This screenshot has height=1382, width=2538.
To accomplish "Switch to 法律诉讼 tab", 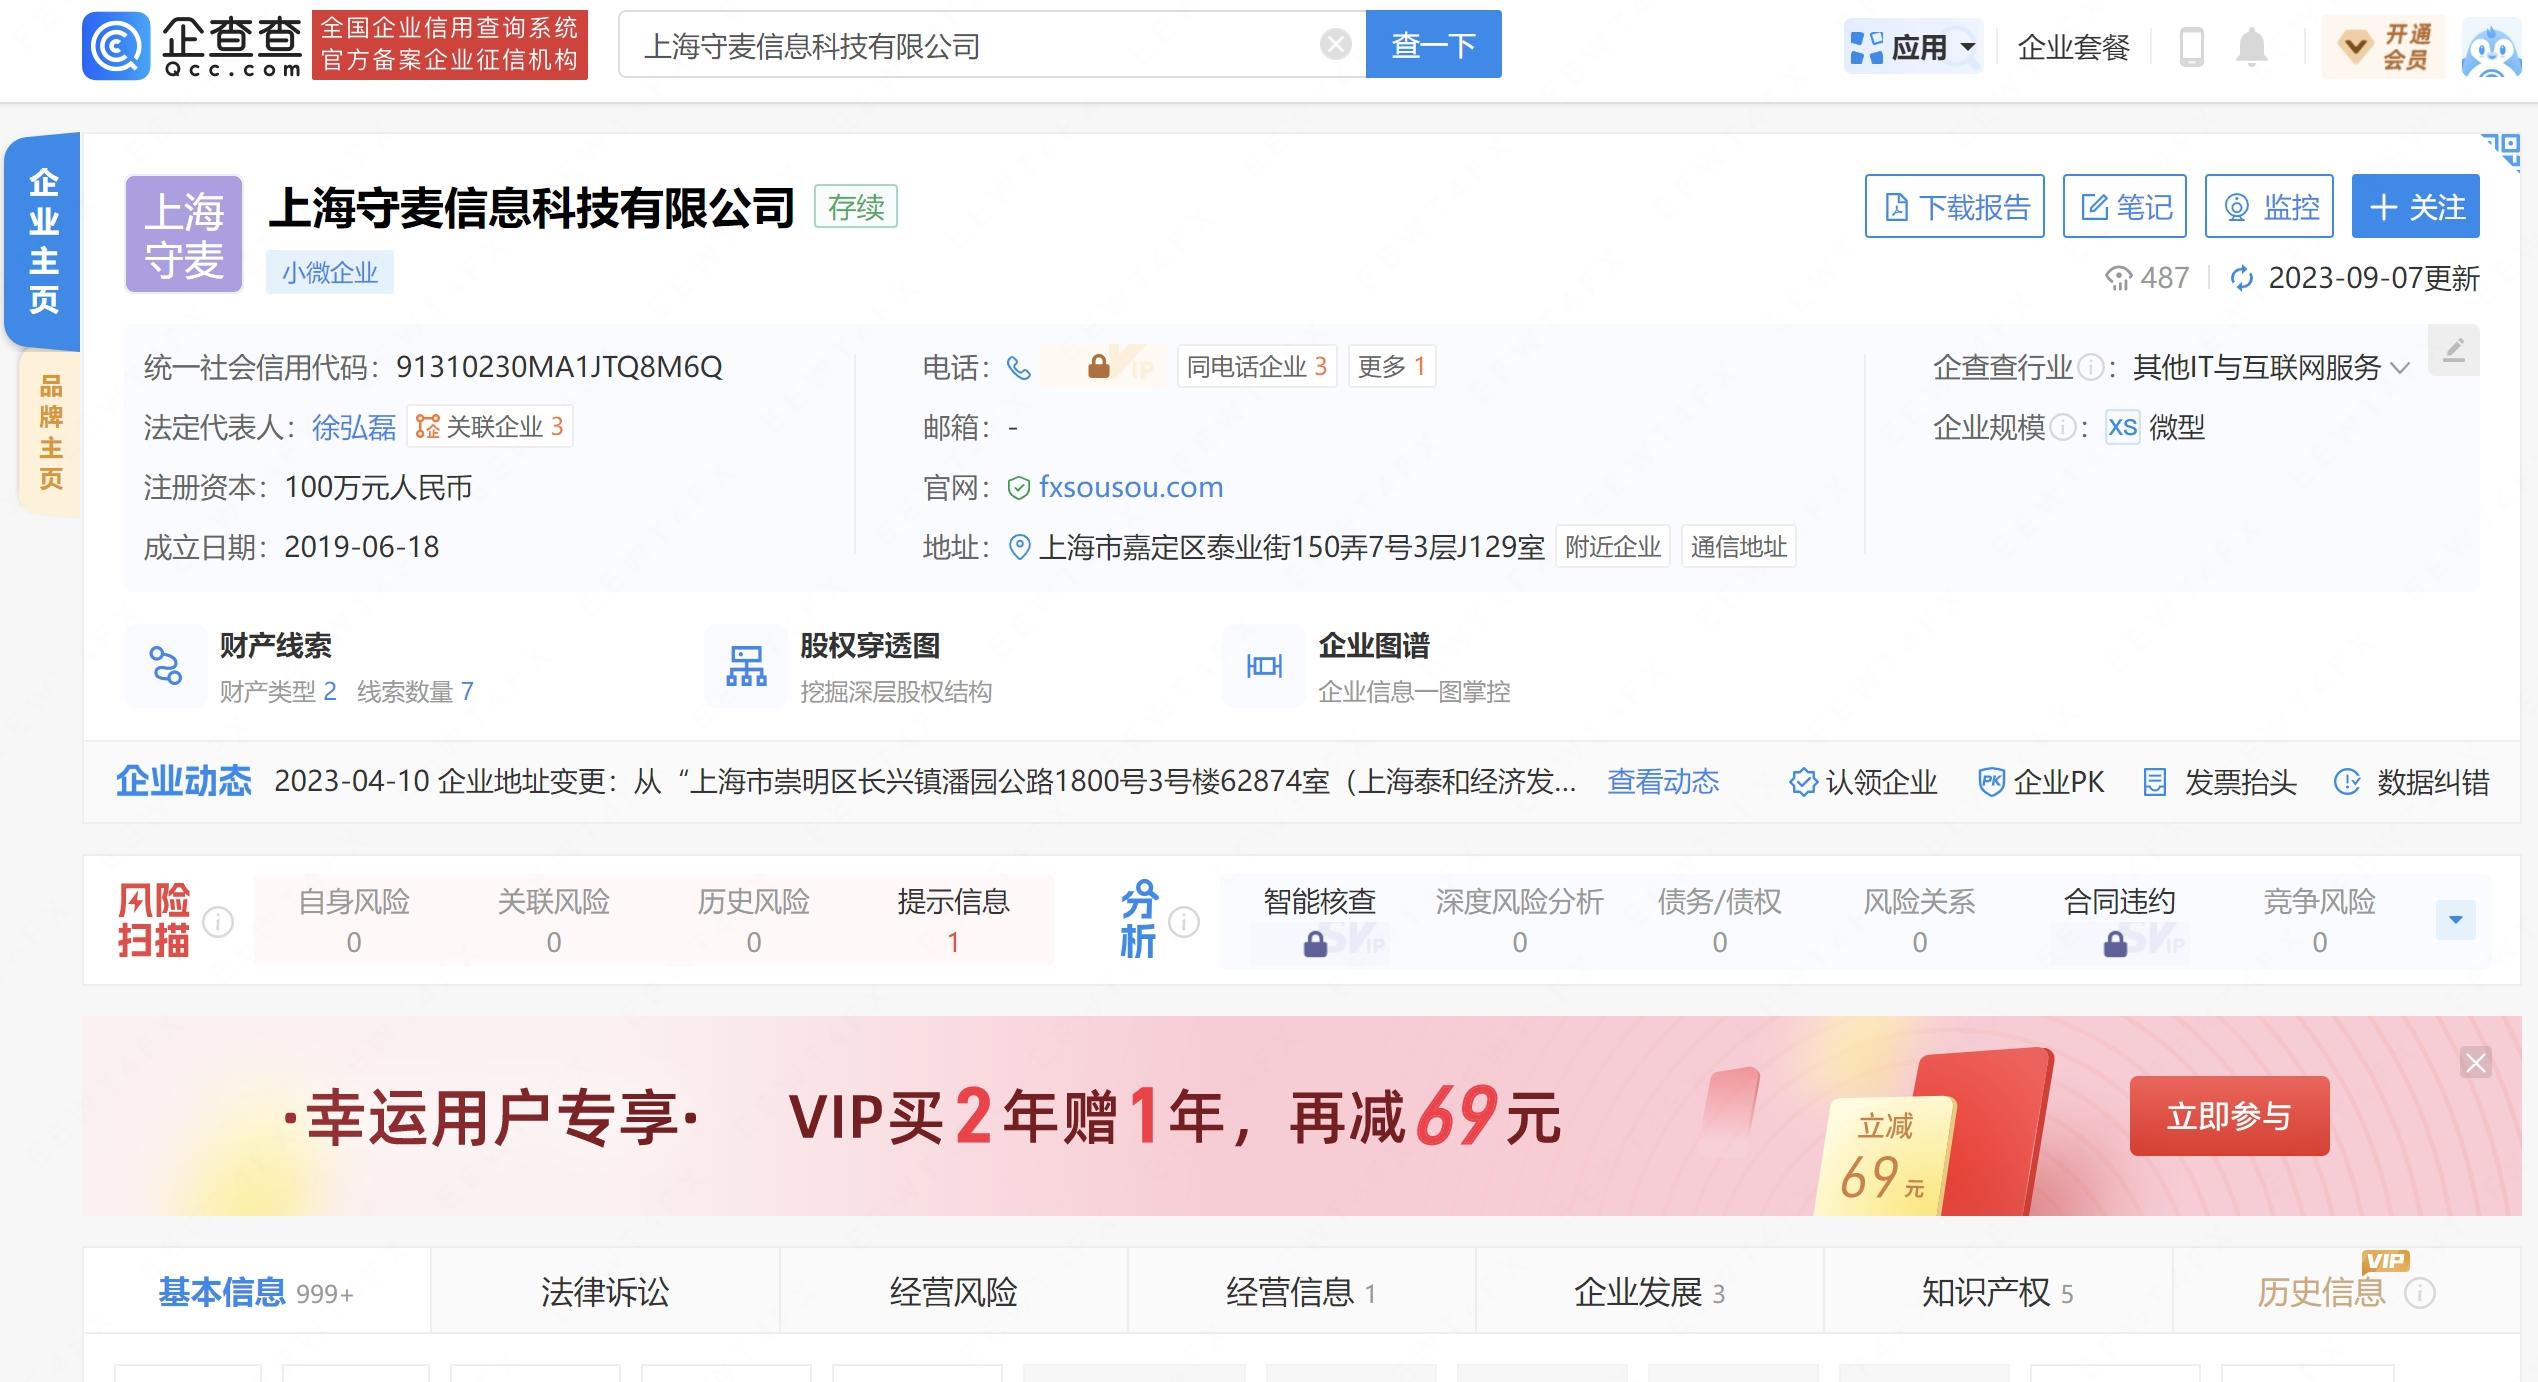I will tap(605, 1292).
